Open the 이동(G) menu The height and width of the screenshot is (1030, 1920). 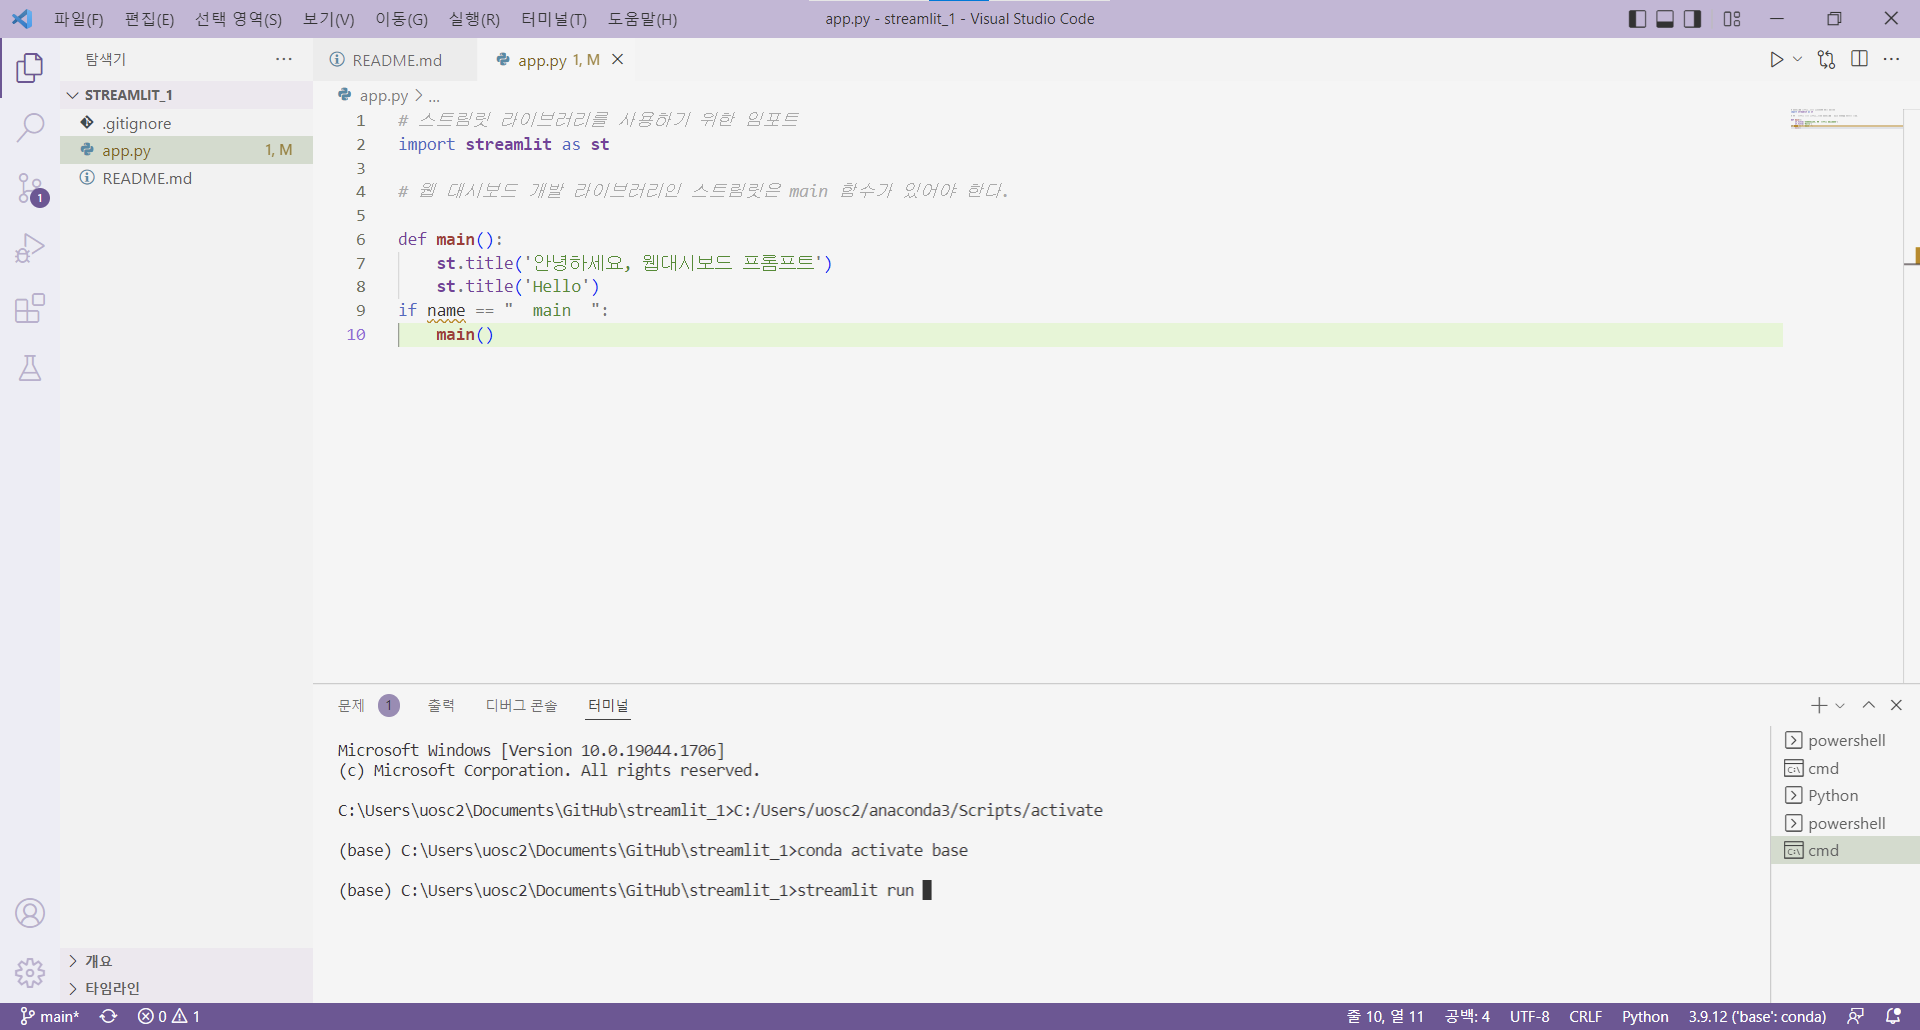(x=401, y=19)
